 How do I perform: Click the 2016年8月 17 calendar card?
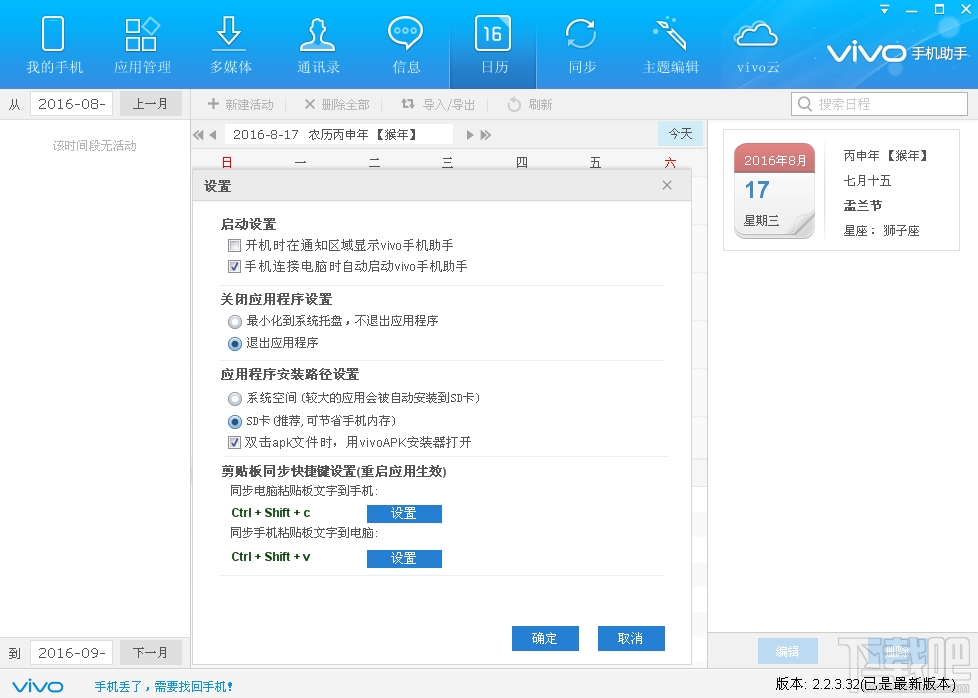pos(774,190)
